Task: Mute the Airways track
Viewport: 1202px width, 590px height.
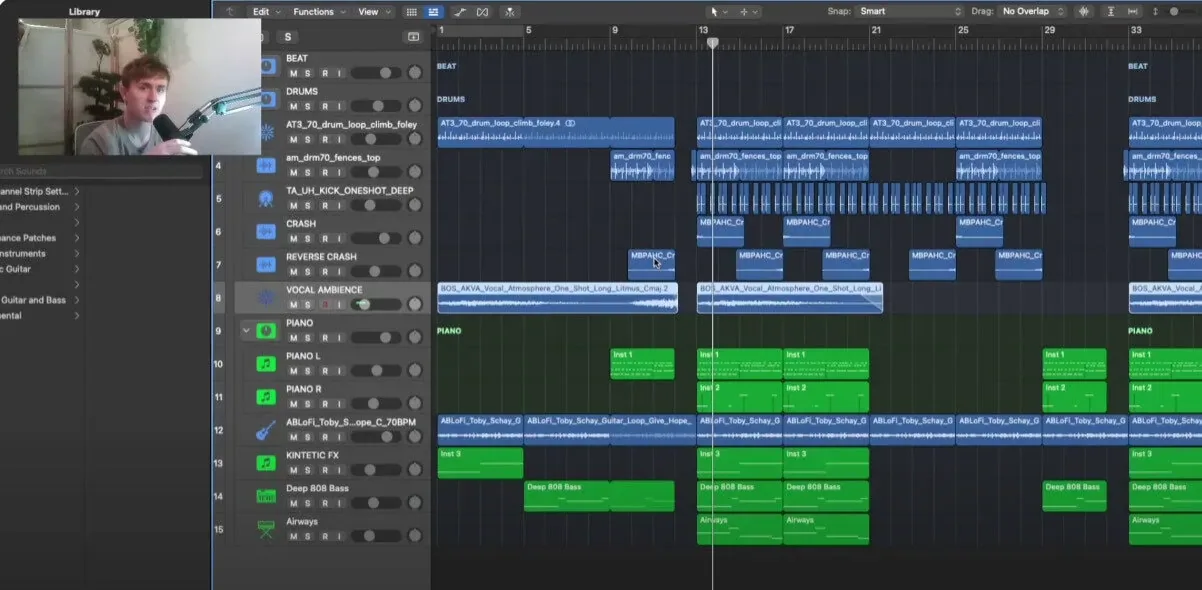Action: tap(293, 536)
